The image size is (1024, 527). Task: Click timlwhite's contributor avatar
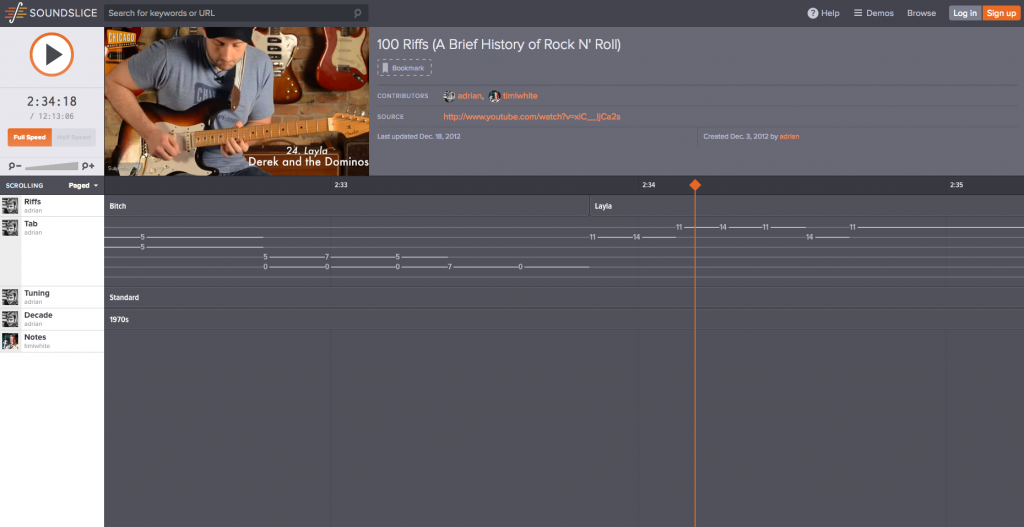pos(494,96)
